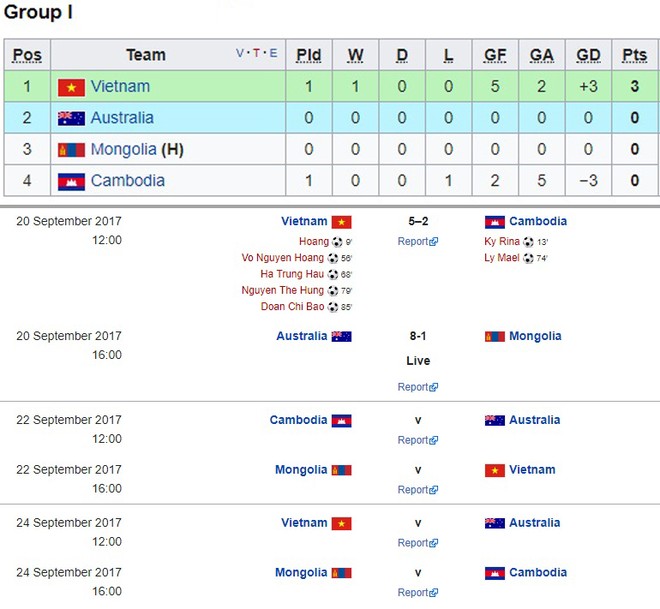This screenshot has height=609, width=660.
Task: Open the T (talk) template link
Action: 256,53
